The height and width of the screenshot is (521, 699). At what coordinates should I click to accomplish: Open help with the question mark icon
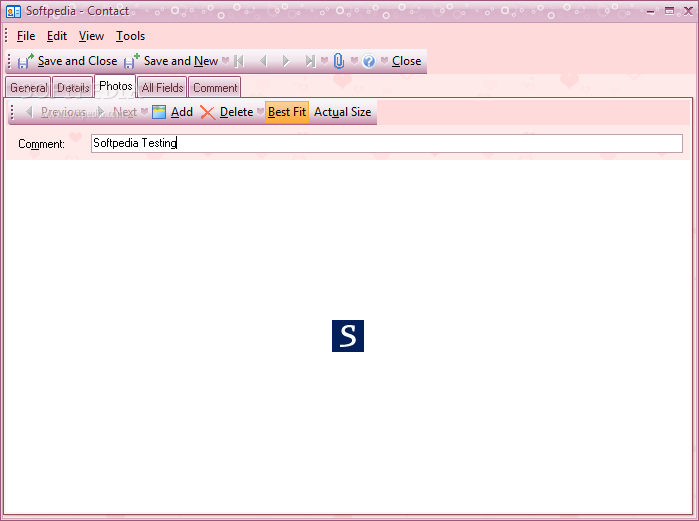click(x=369, y=61)
